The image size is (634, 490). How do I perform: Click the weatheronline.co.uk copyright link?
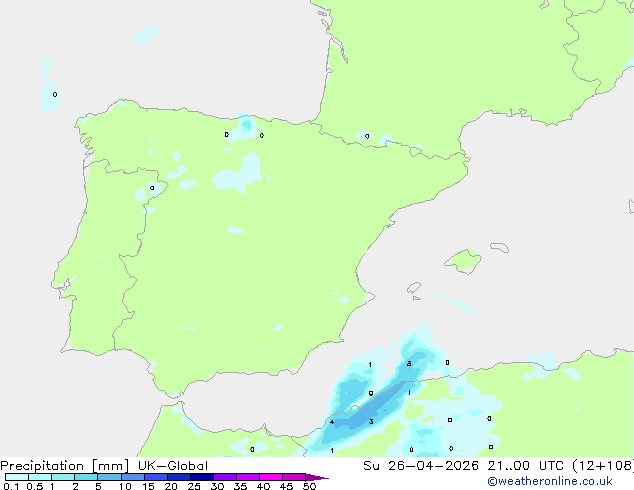click(550, 481)
